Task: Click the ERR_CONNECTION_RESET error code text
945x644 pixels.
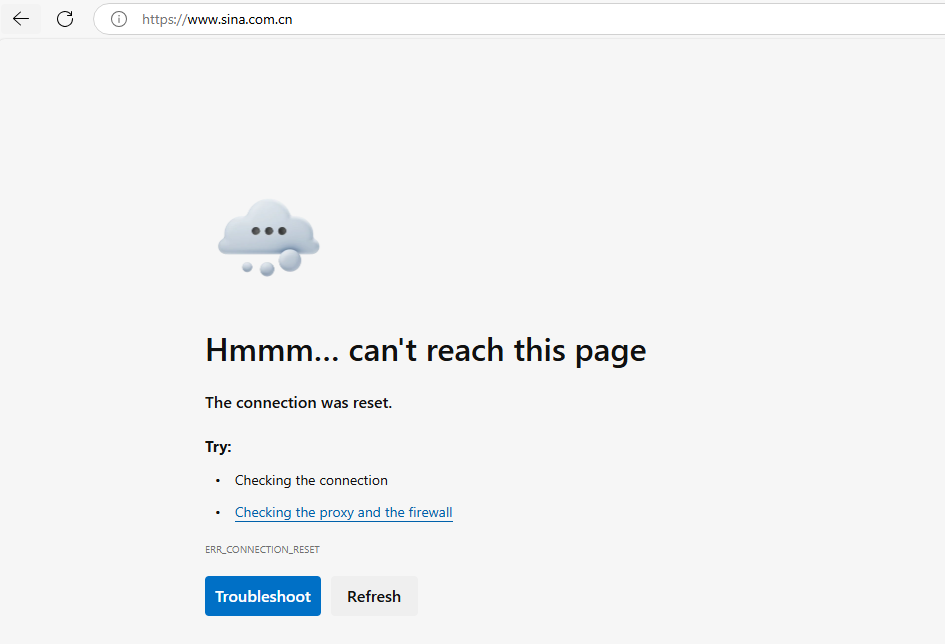Action: point(261,549)
